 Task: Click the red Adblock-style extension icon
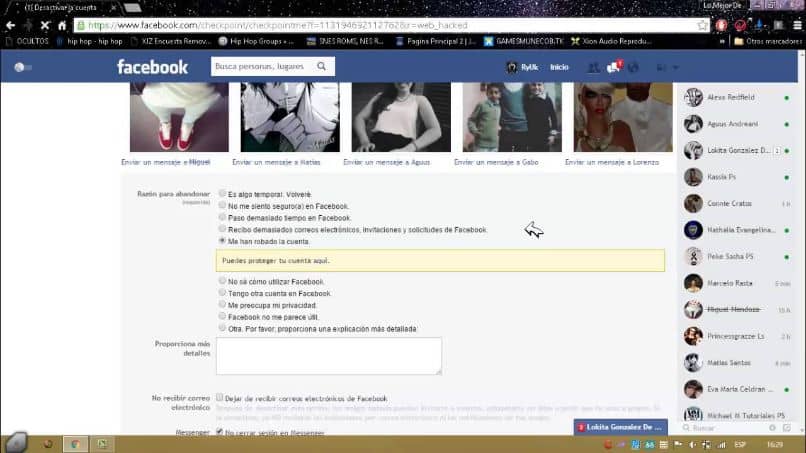pos(721,25)
